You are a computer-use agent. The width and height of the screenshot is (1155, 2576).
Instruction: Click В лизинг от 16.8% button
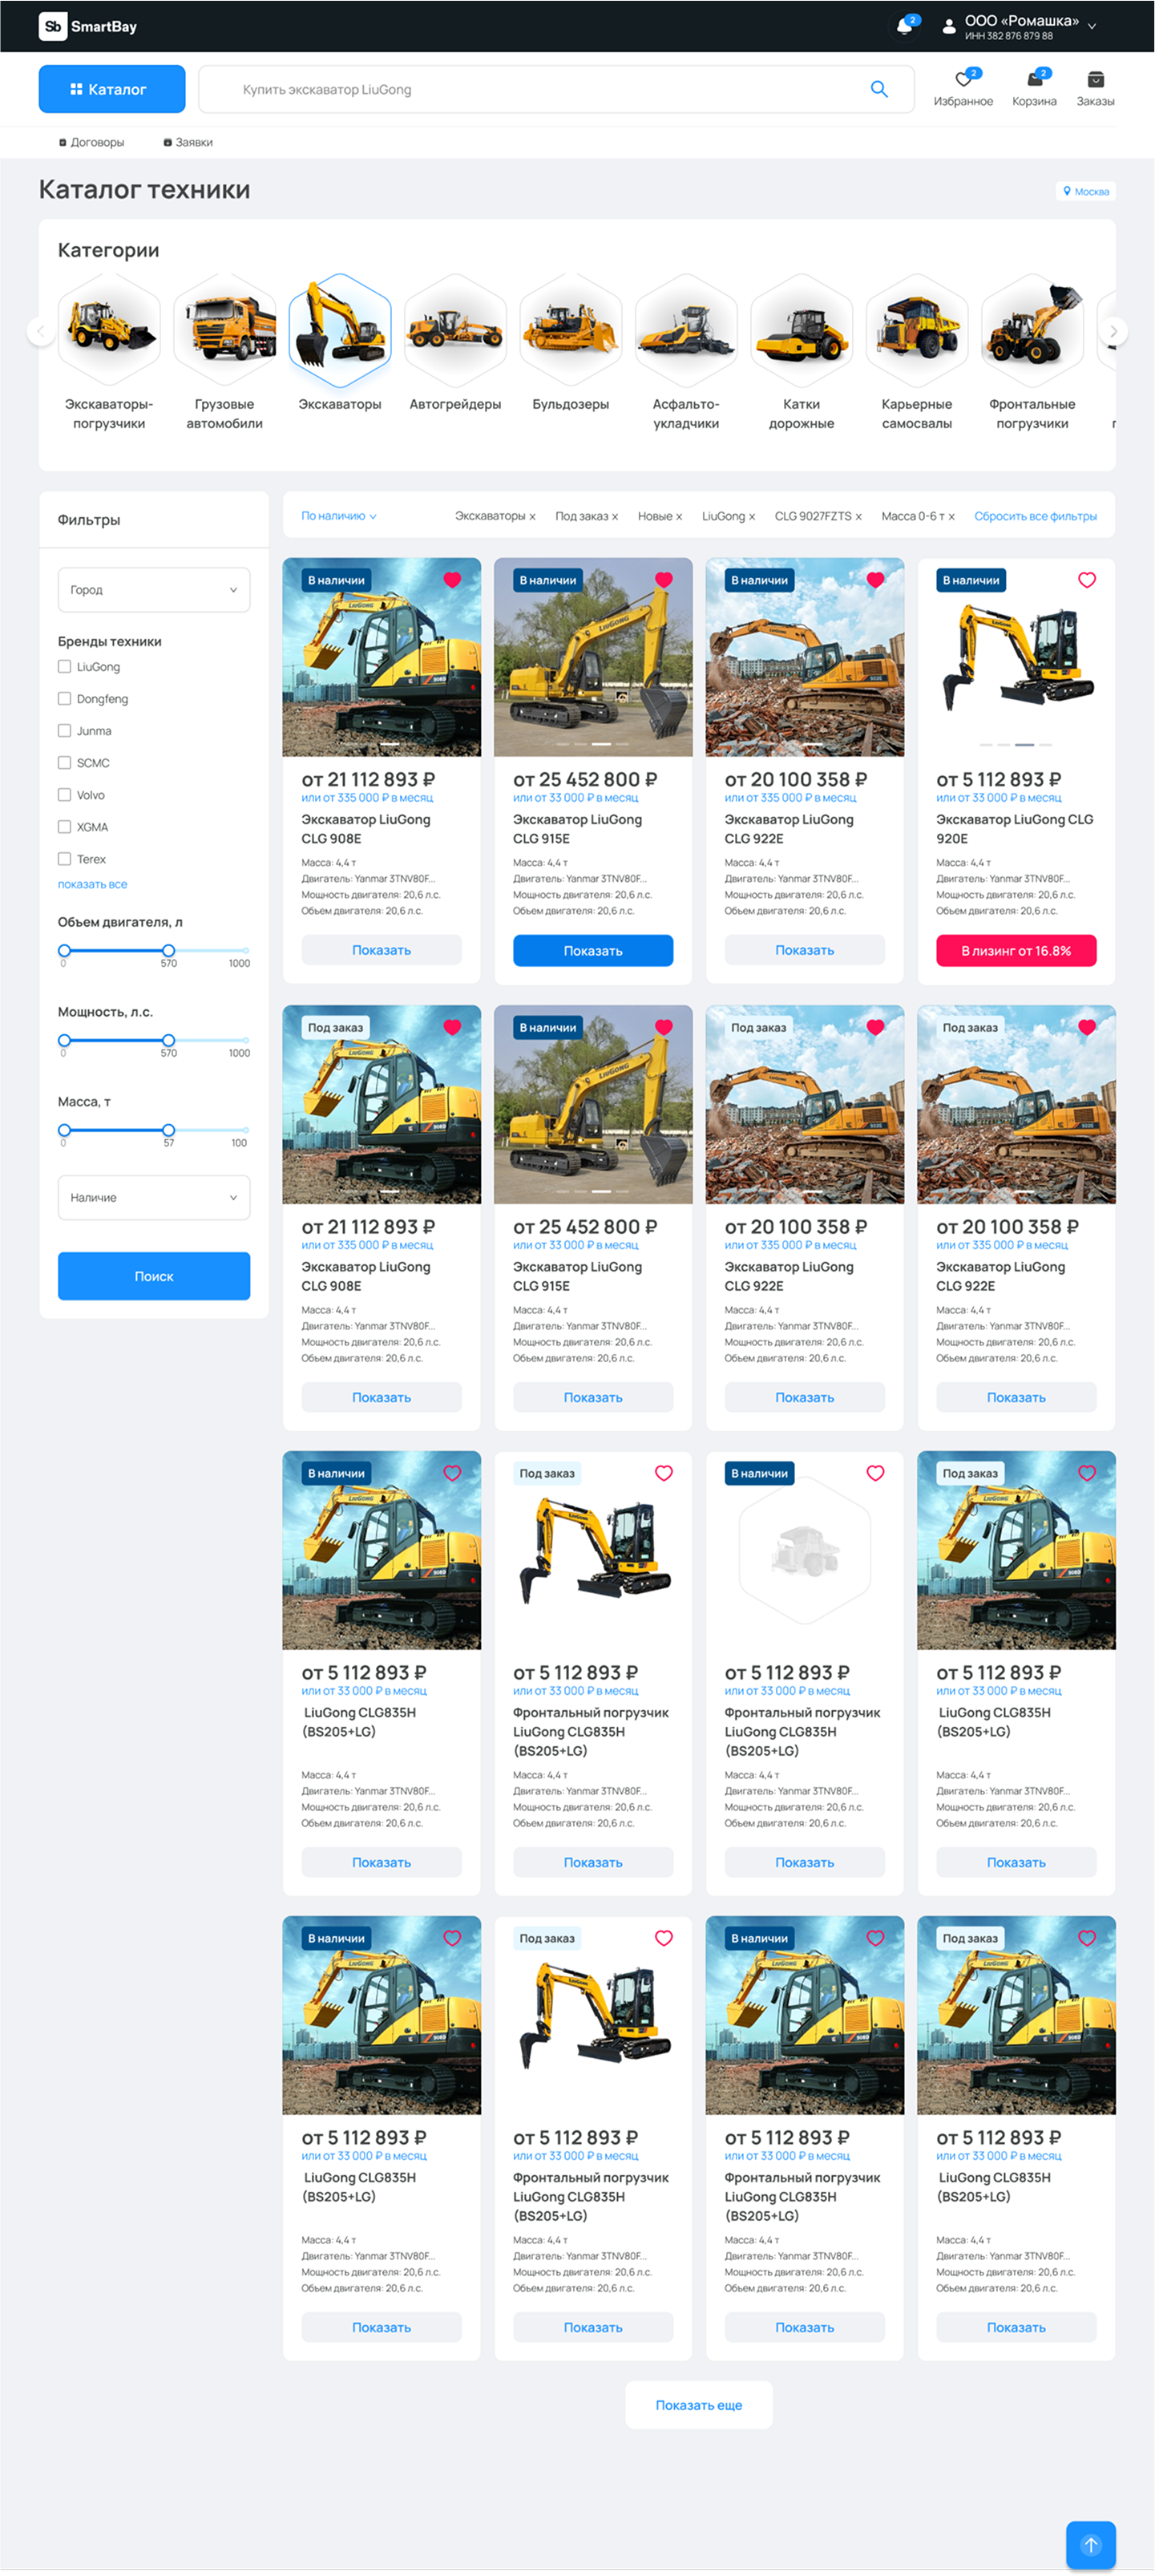point(1016,951)
